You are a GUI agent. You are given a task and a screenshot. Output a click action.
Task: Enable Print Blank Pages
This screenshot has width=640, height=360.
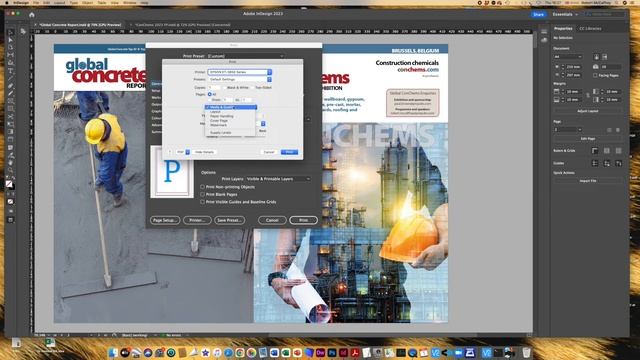(202, 194)
